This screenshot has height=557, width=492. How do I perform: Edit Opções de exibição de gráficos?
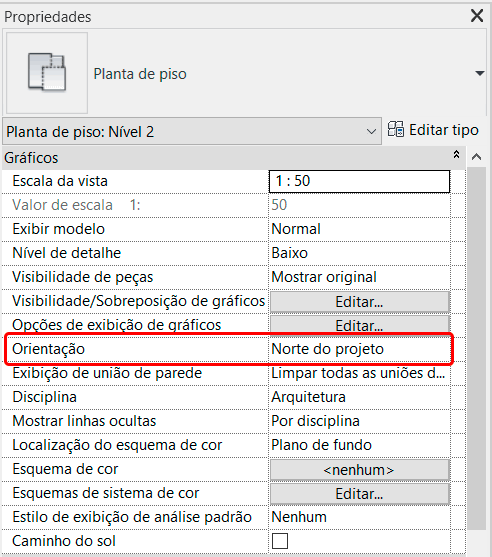(359, 325)
